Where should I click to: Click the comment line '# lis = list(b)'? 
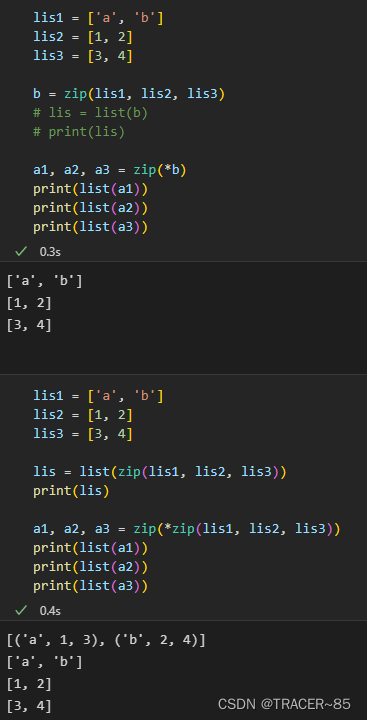90,113
